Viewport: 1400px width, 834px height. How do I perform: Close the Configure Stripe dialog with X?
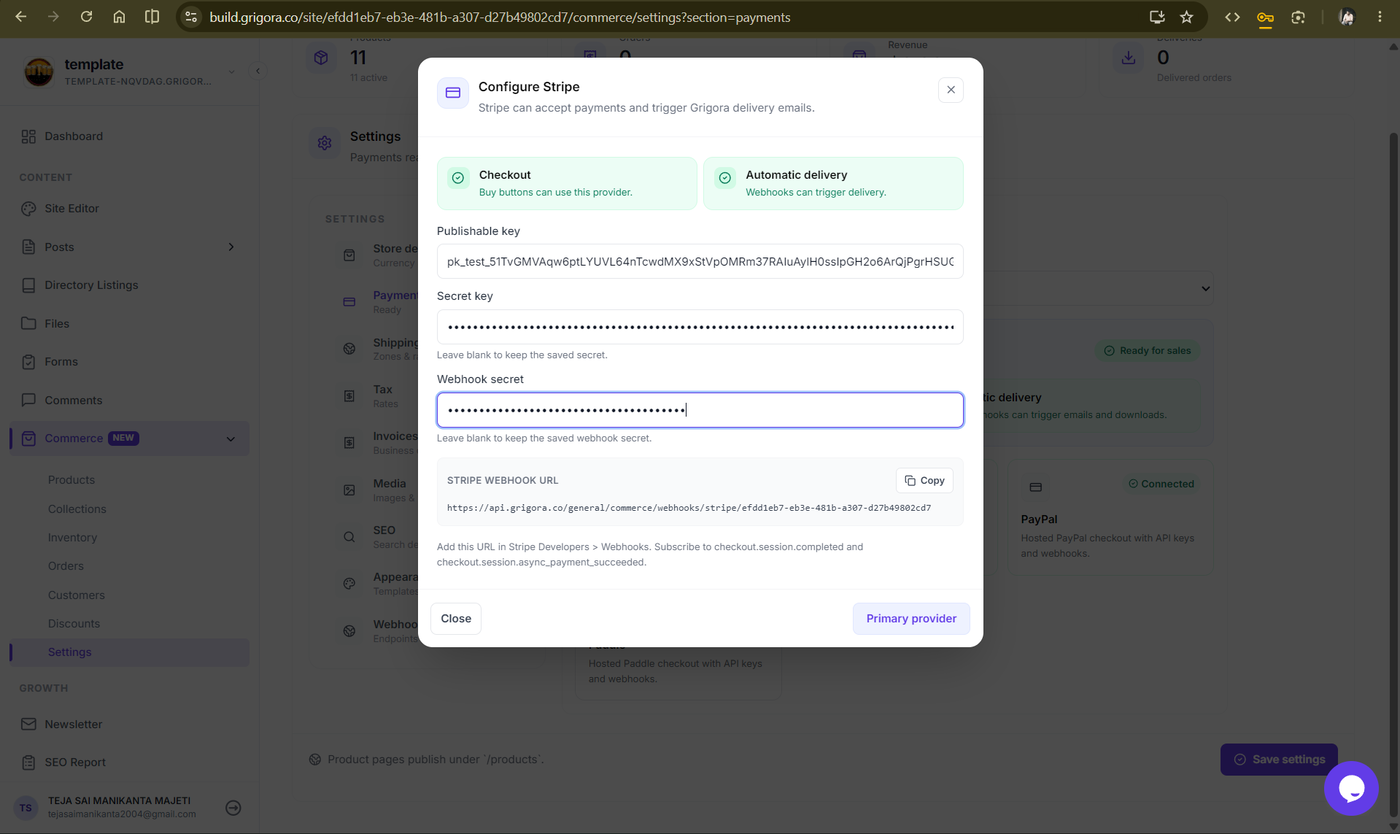pyautogui.click(x=951, y=90)
